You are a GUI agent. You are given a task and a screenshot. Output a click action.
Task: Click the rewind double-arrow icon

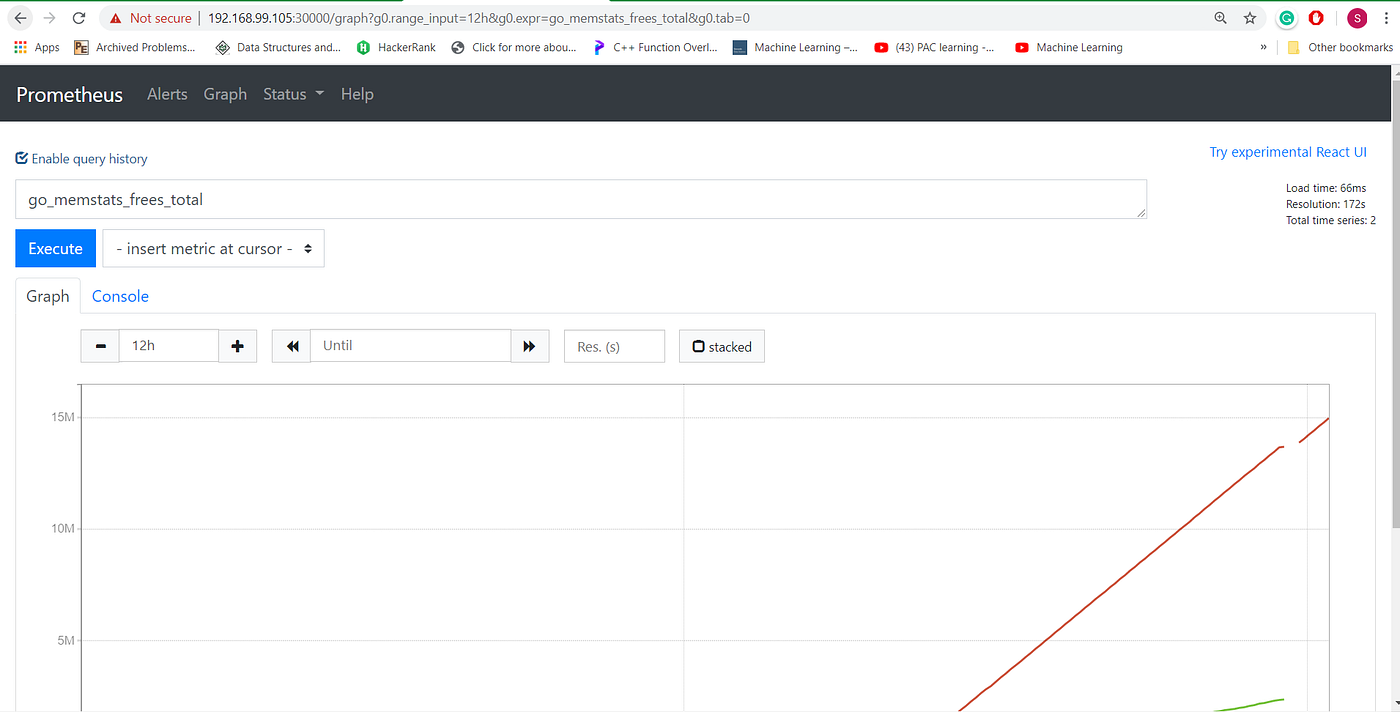(290, 345)
